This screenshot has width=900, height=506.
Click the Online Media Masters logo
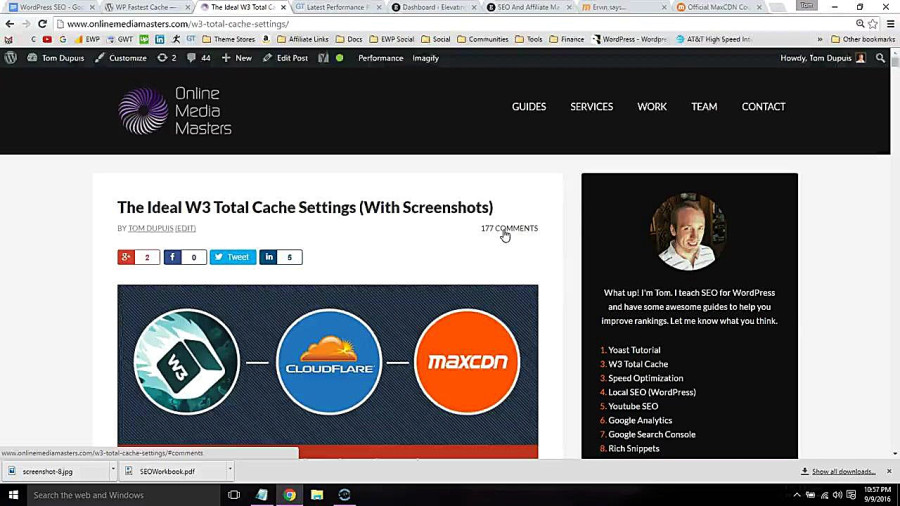pyautogui.click(x=174, y=111)
